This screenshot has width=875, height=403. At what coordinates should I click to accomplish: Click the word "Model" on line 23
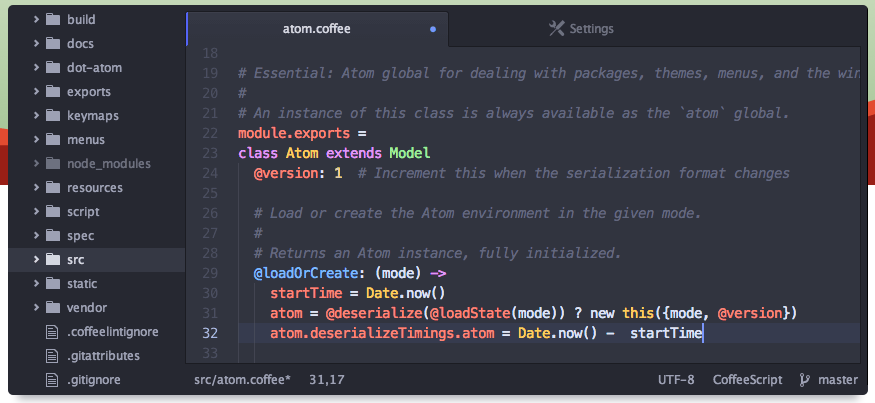(x=410, y=153)
